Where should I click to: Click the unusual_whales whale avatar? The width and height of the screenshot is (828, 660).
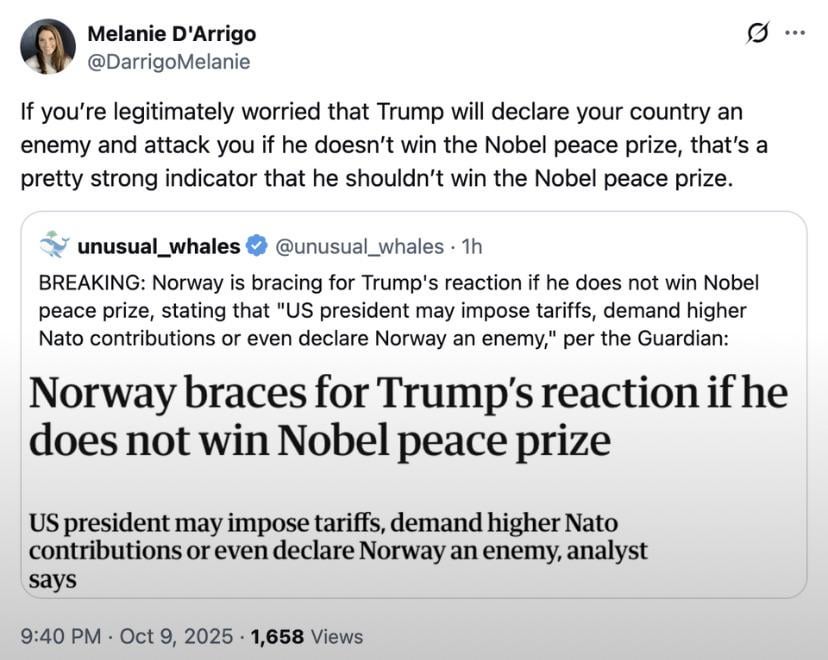pos(54,245)
